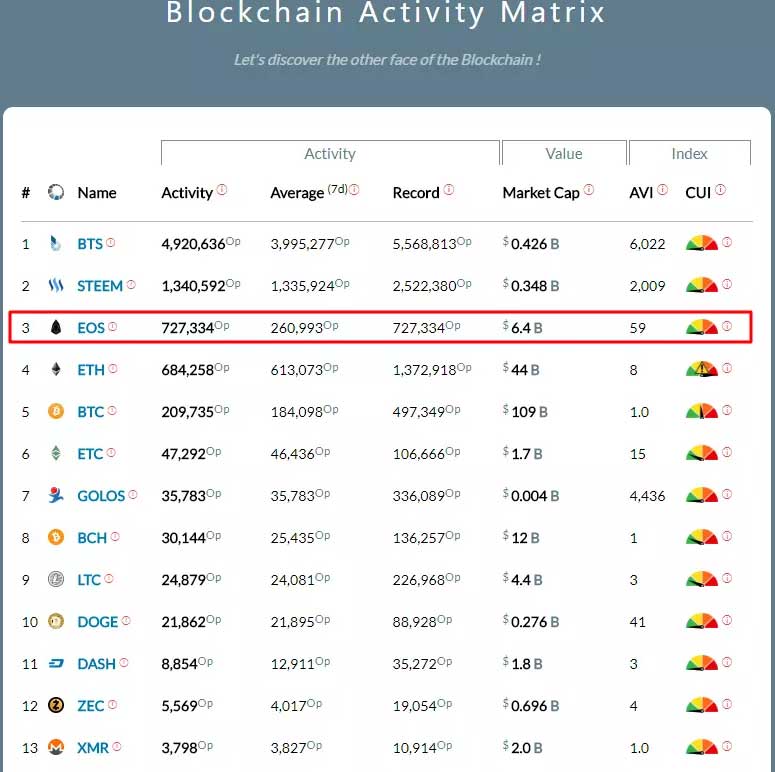
Task: Click the BTS coin logo icon
Action: [55, 243]
